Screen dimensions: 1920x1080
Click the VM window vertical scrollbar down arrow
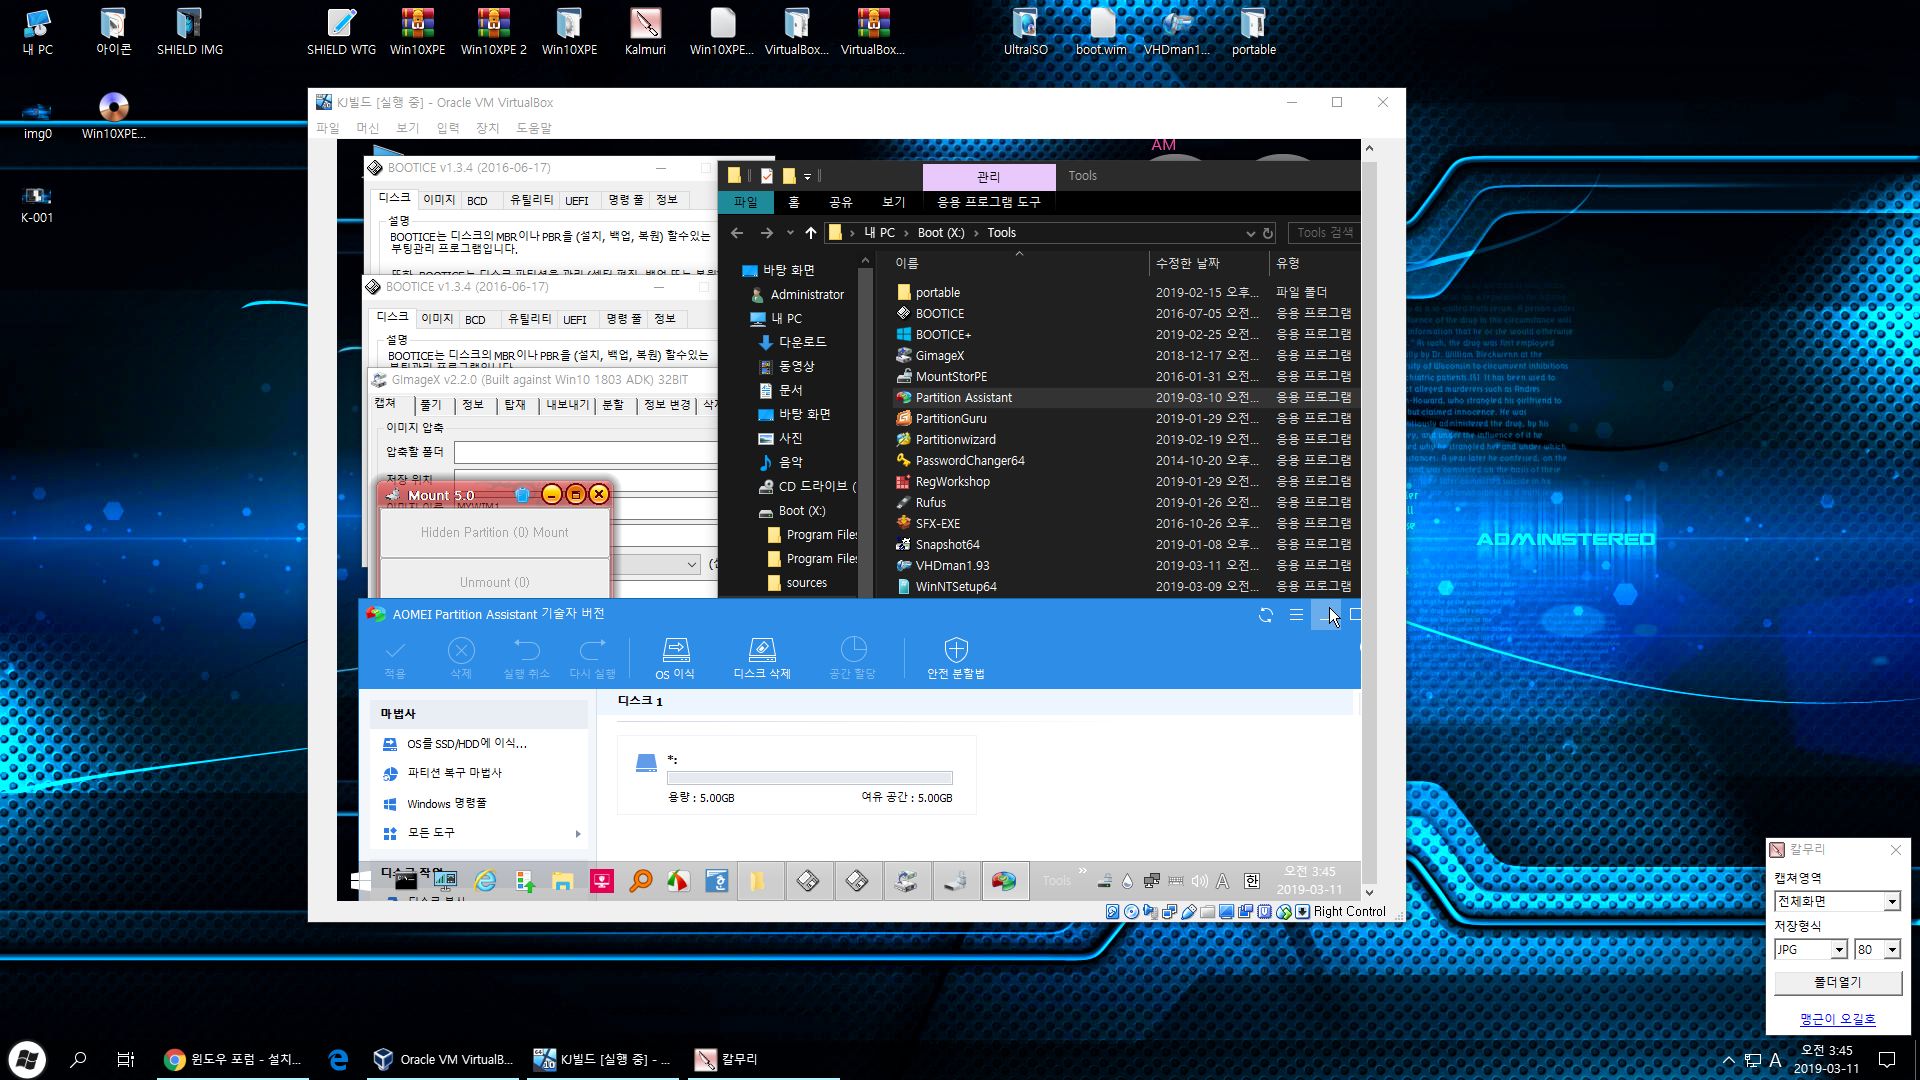pyautogui.click(x=1369, y=893)
